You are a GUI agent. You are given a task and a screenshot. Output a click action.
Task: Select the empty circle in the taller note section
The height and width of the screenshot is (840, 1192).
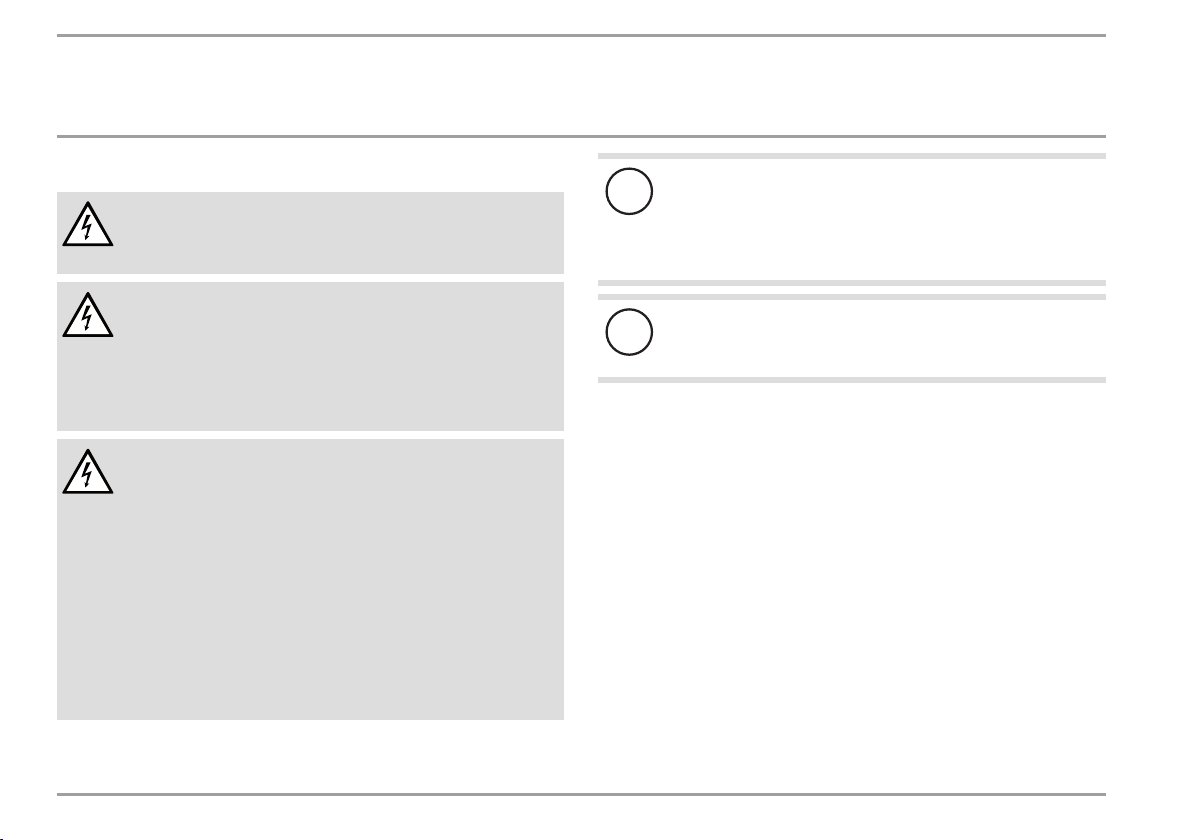click(629, 191)
